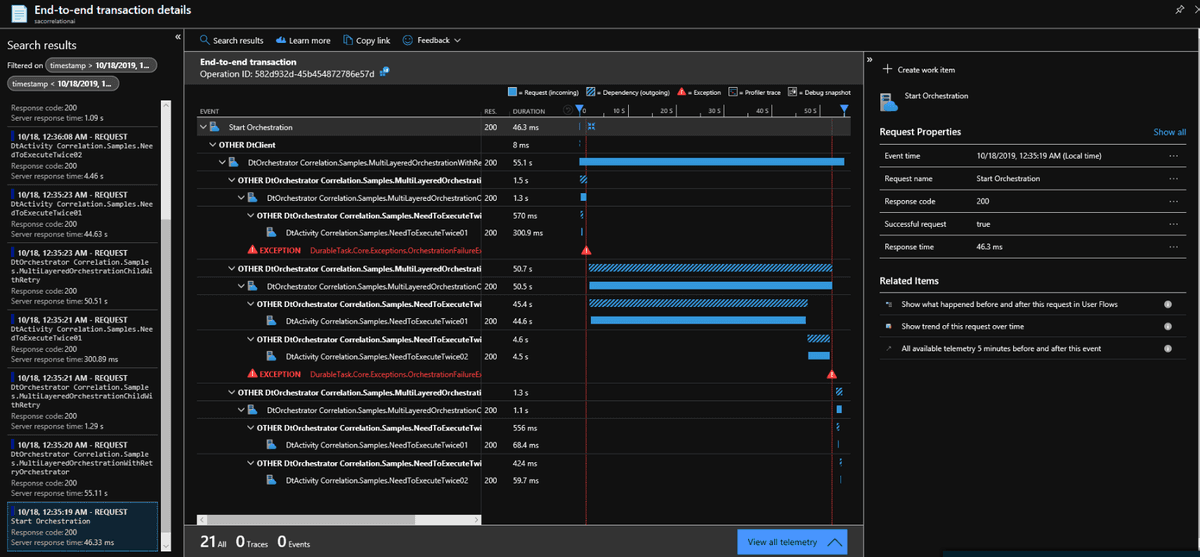Pin the transaction details blade
The height and width of the screenshot is (557, 1200).
coord(1179,8)
